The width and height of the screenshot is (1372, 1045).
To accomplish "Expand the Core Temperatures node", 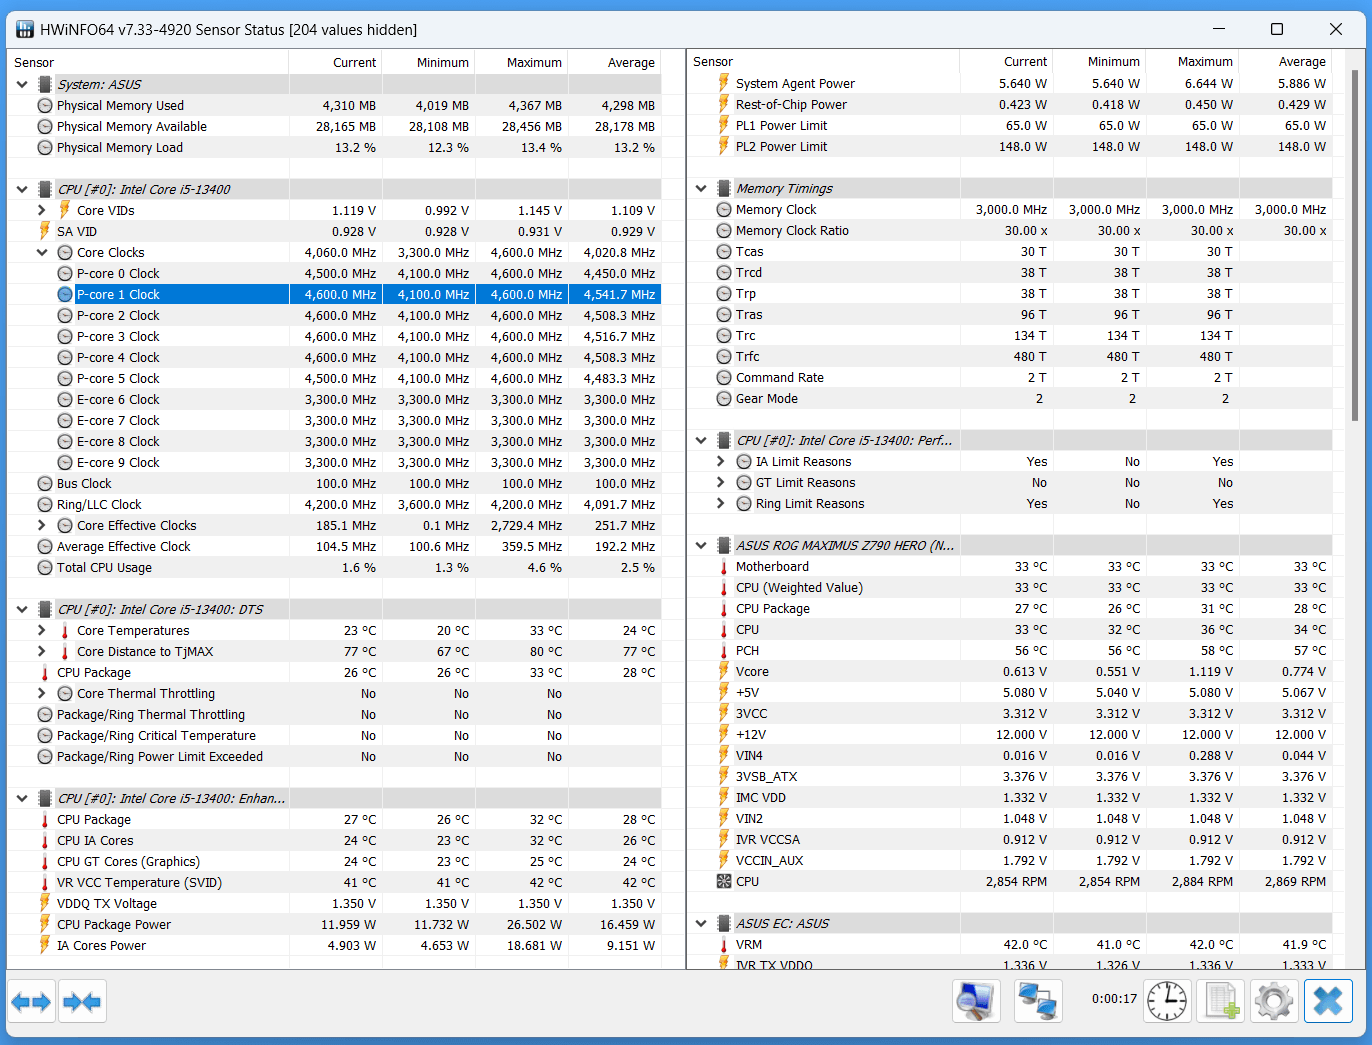I will pyautogui.click(x=41, y=631).
